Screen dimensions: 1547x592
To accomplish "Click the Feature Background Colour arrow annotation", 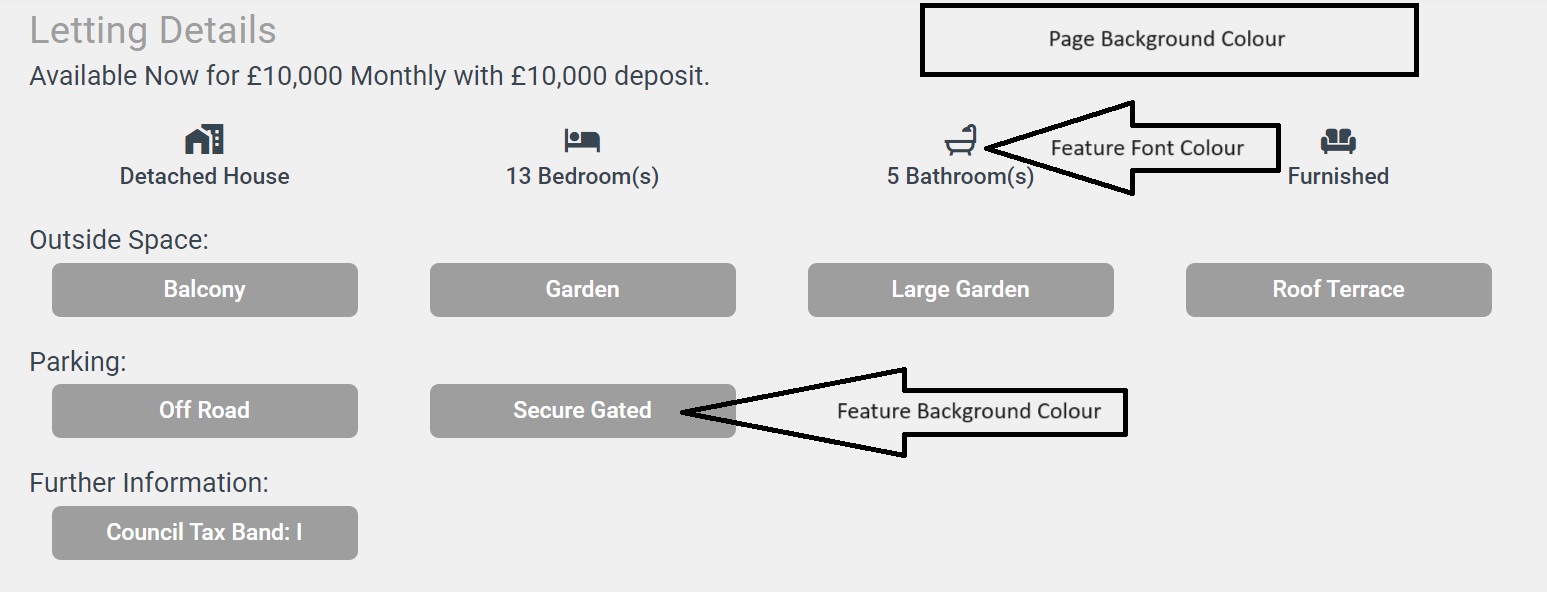I will click(x=968, y=411).
